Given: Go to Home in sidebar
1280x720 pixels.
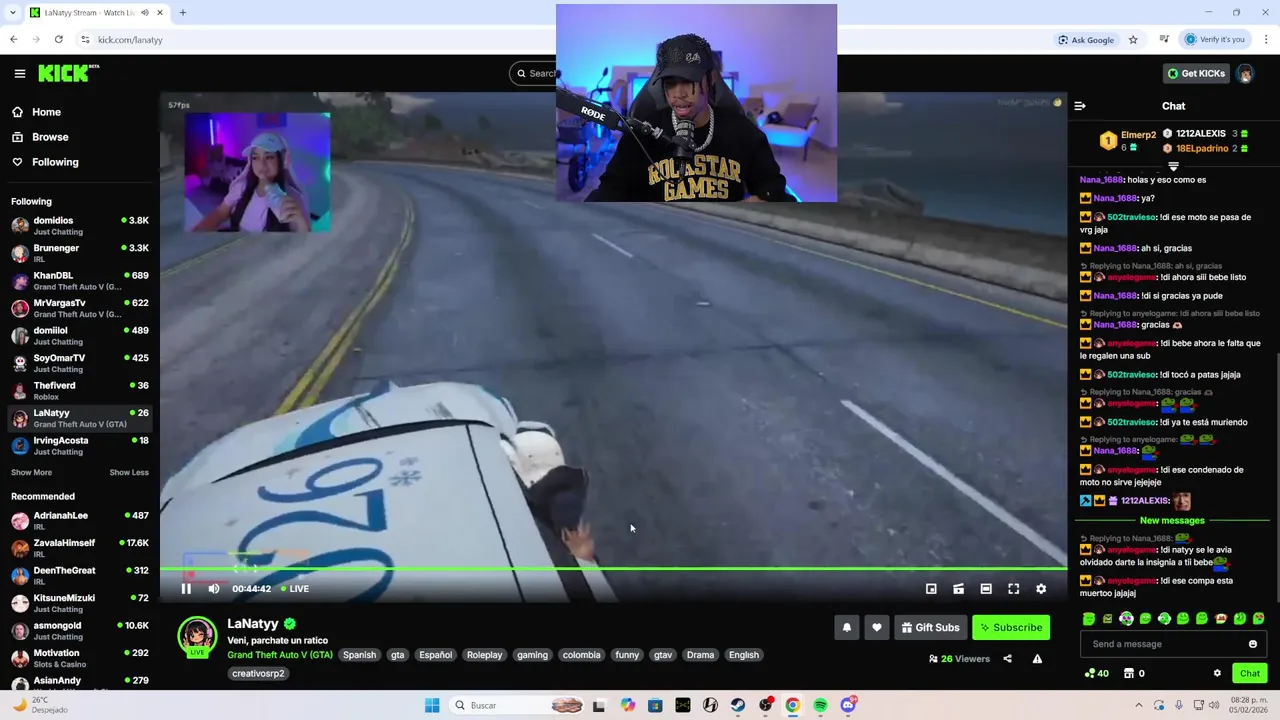Looking at the screenshot, I should point(46,112).
